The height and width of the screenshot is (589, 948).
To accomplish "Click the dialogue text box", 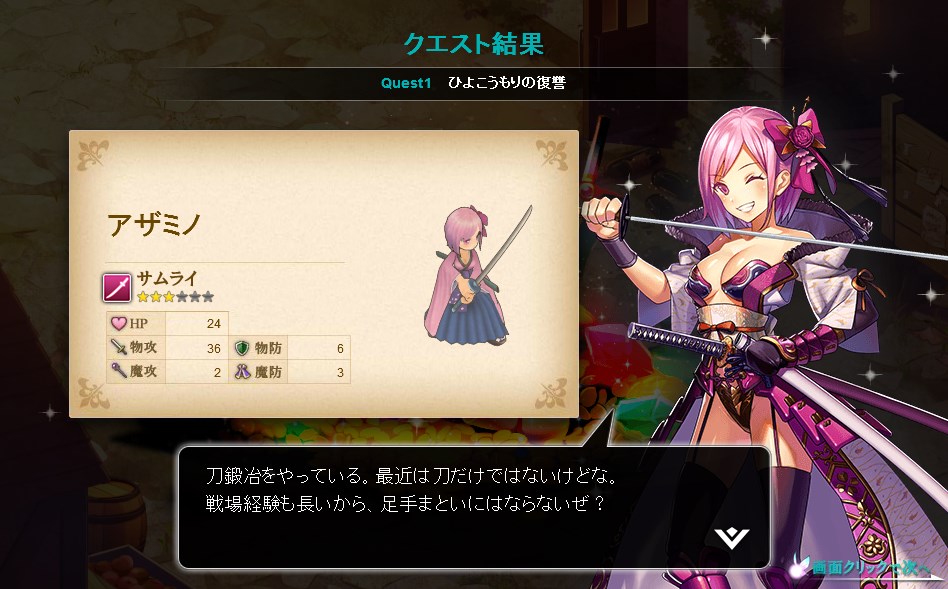I will click(475, 507).
